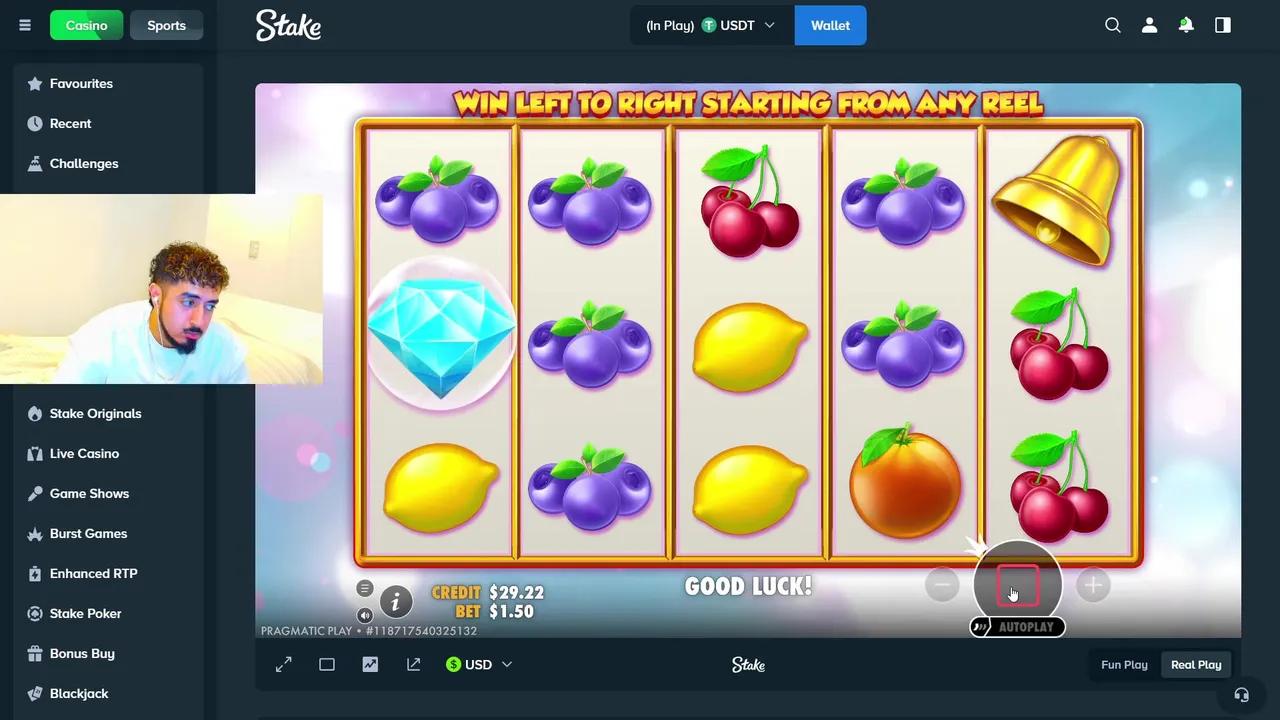Screen dimensions: 1280x720
Task: Select Real Play mode
Action: pyautogui.click(x=1196, y=664)
